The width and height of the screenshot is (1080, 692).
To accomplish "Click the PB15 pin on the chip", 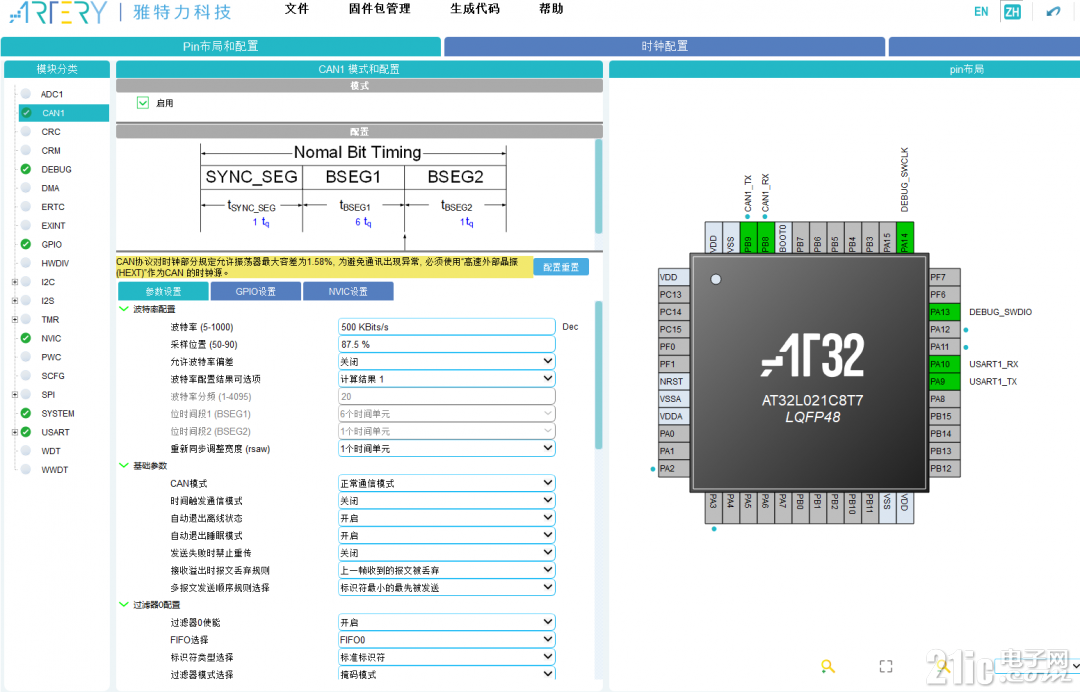I will (944, 417).
